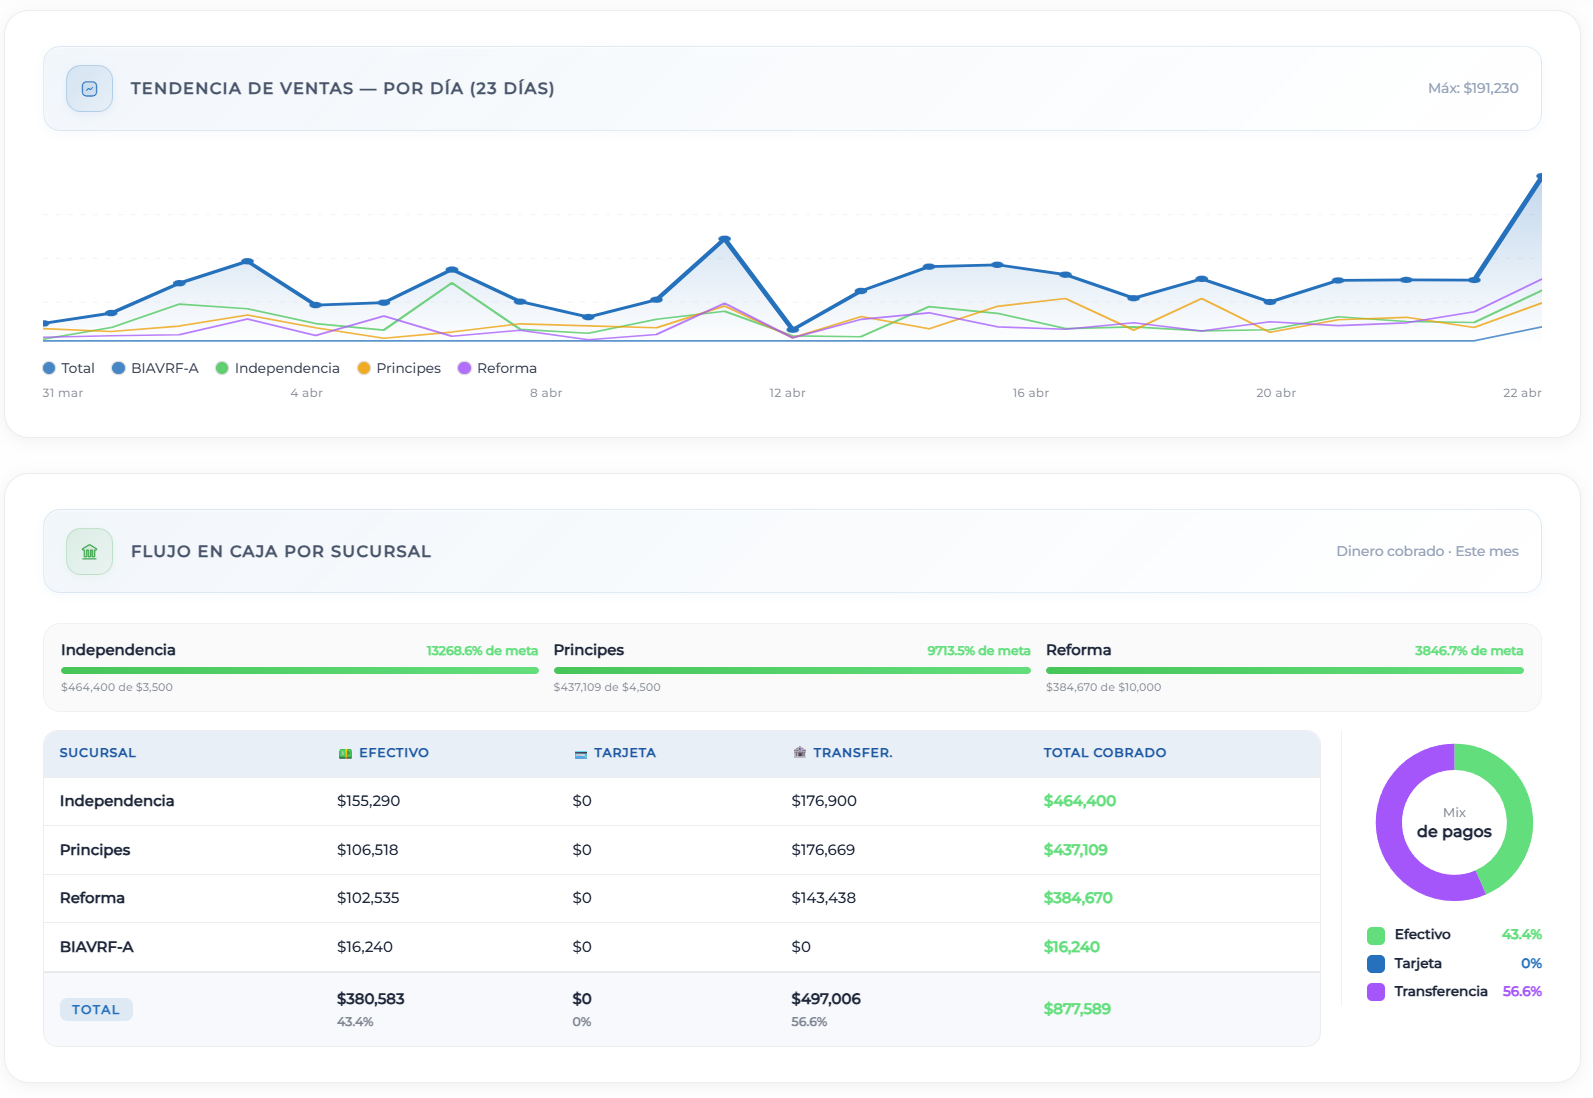Click the trend chart icon beside Tendencia de Ventas
Viewport: 1593px width, 1098px height.
point(89,89)
